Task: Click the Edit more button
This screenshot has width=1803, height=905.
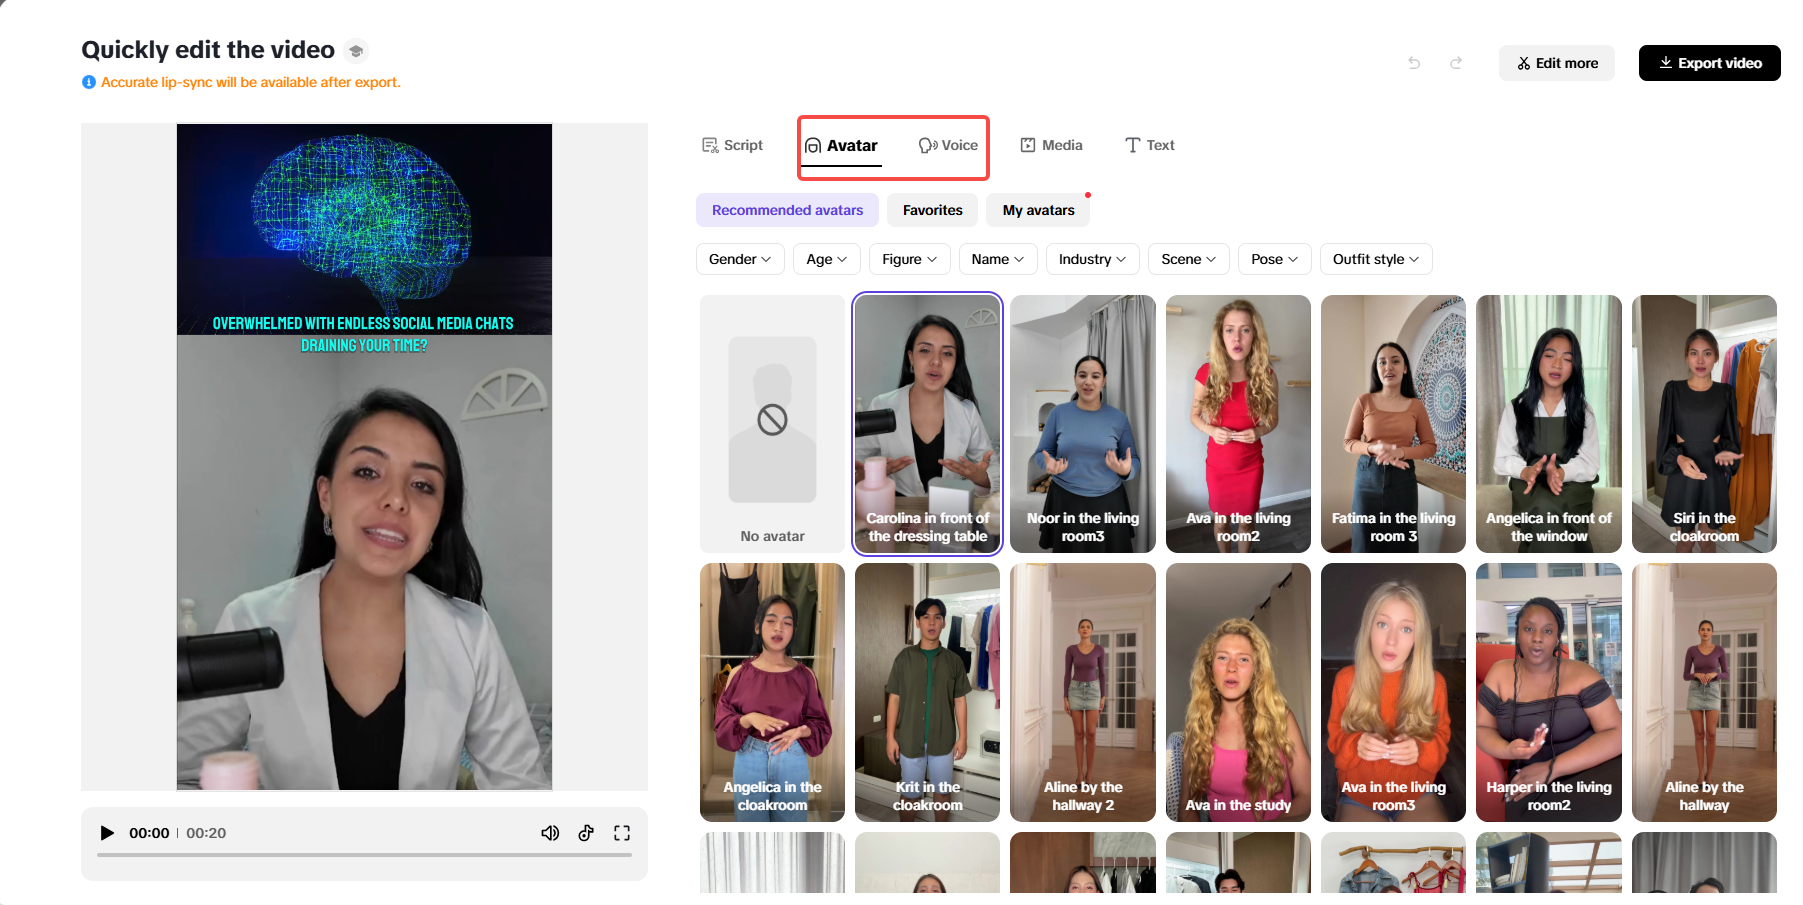Action: pyautogui.click(x=1556, y=62)
